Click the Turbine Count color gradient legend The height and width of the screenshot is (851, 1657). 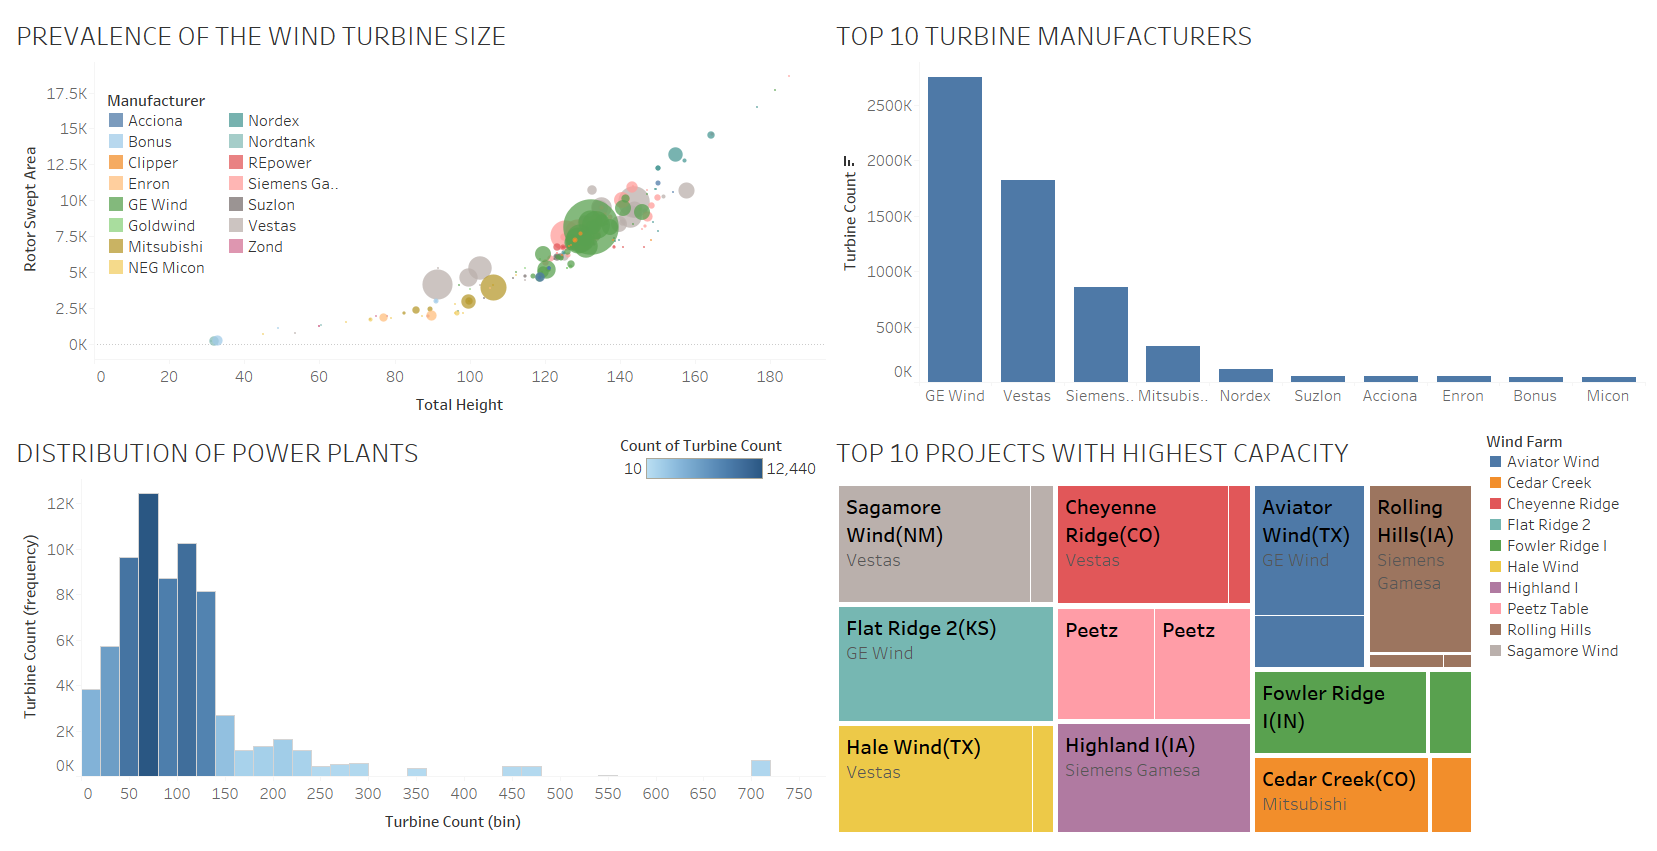click(x=704, y=468)
